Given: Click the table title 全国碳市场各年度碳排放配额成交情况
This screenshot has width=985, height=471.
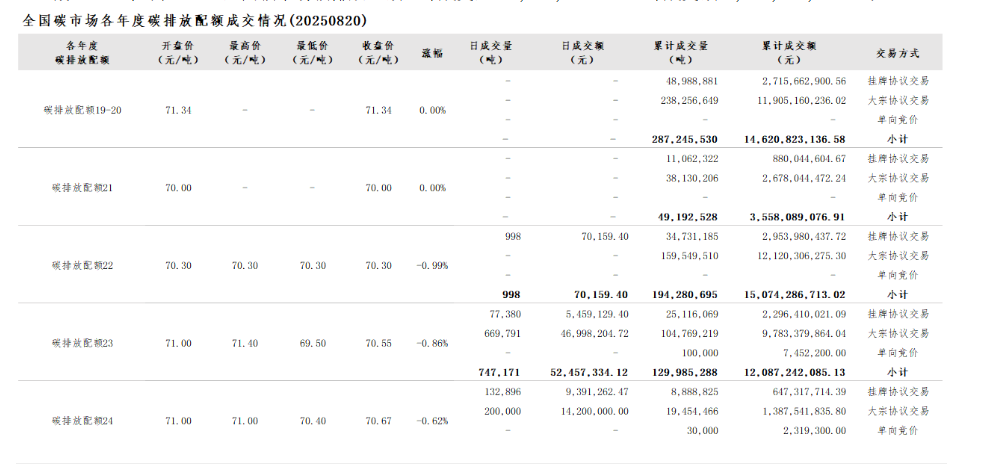Looking at the screenshot, I should point(194,20).
